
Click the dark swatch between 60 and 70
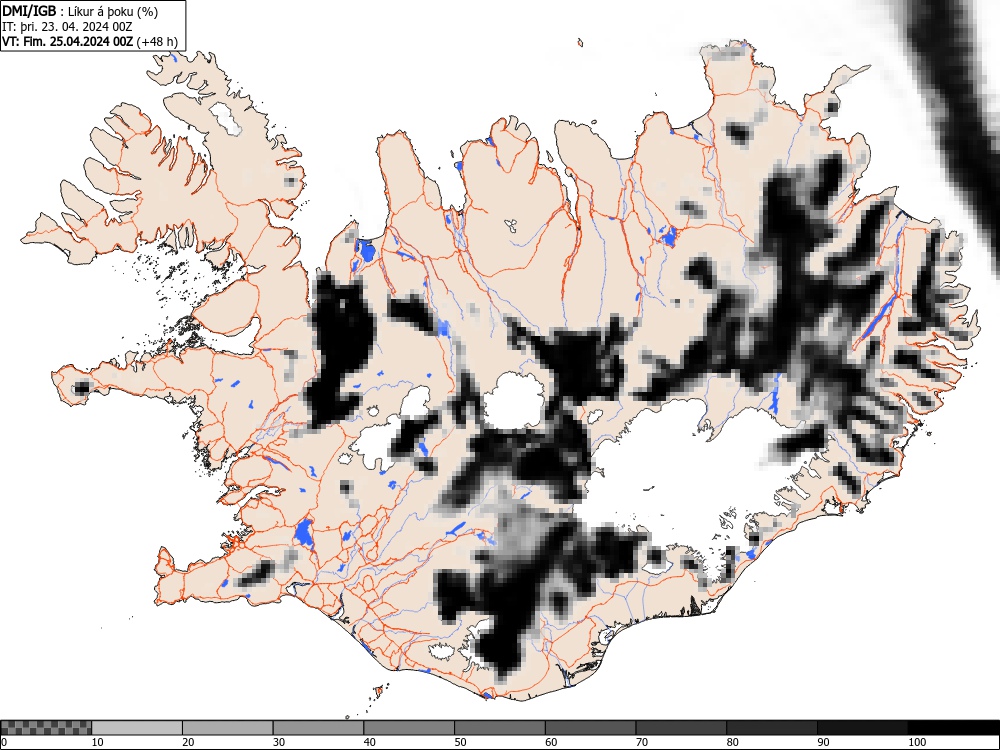click(x=591, y=728)
